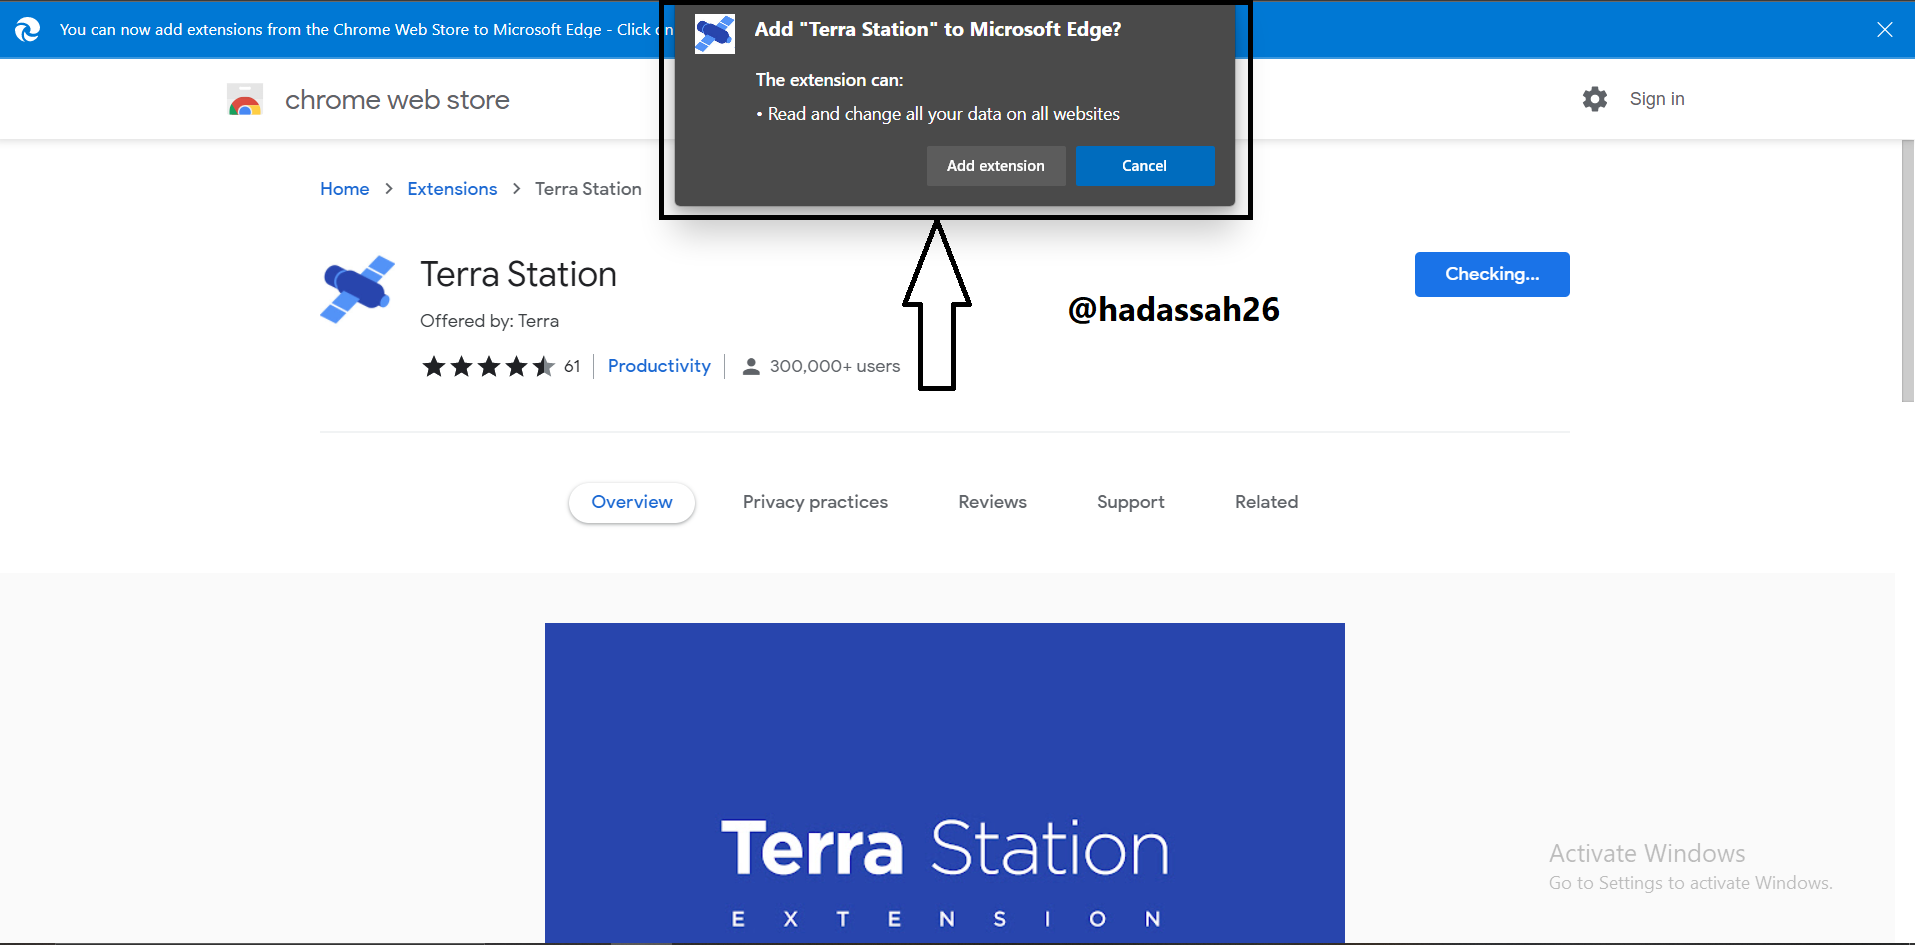Click the star rating for Terra Station
Image resolution: width=1915 pixels, height=945 pixels.
[x=488, y=367]
